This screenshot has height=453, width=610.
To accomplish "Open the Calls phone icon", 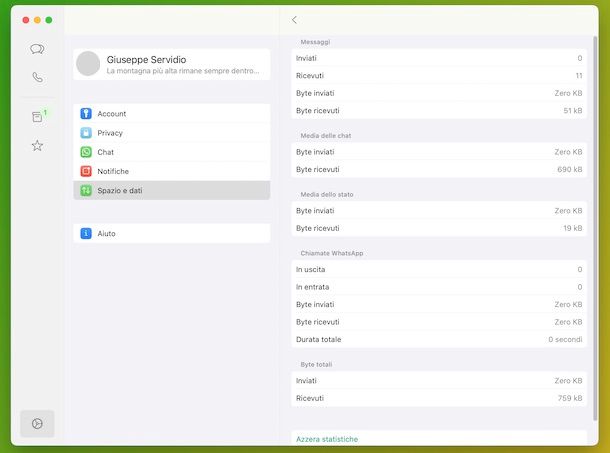I will 37,77.
